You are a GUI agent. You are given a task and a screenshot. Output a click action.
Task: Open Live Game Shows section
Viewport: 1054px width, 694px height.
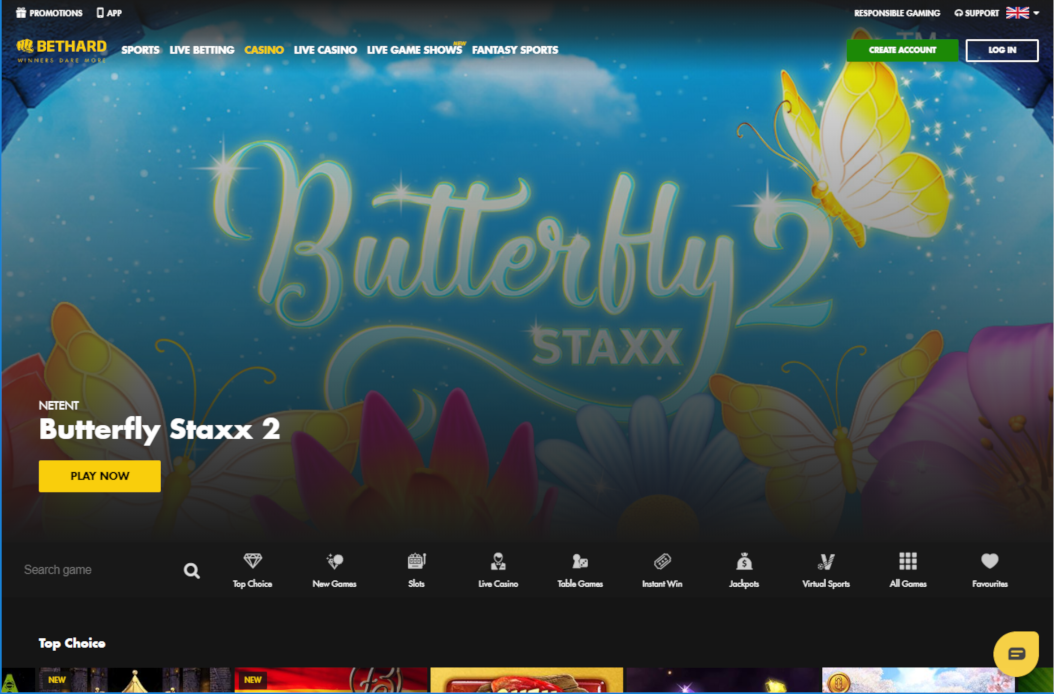pos(415,50)
